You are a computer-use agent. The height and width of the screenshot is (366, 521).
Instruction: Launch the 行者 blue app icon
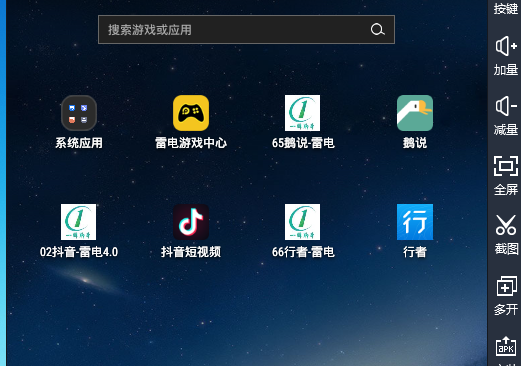point(415,222)
